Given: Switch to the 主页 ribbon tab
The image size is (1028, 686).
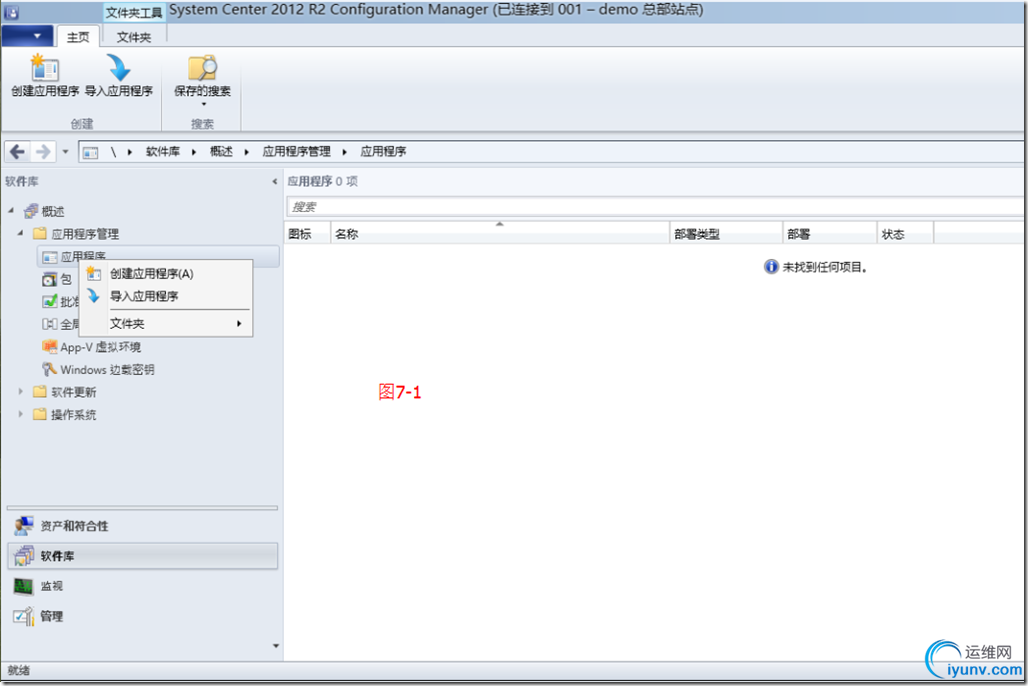Looking at the screenshot, I should point(78,37).
